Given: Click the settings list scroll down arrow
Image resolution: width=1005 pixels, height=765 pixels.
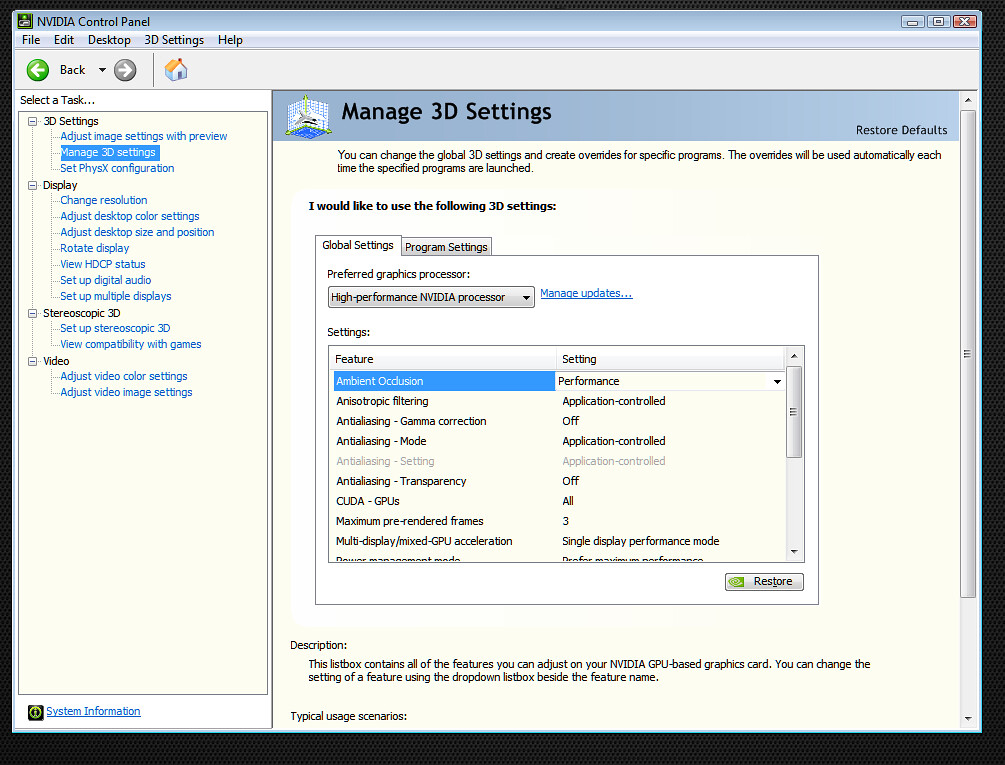Looking at the screenshot, I should [794, 551].
